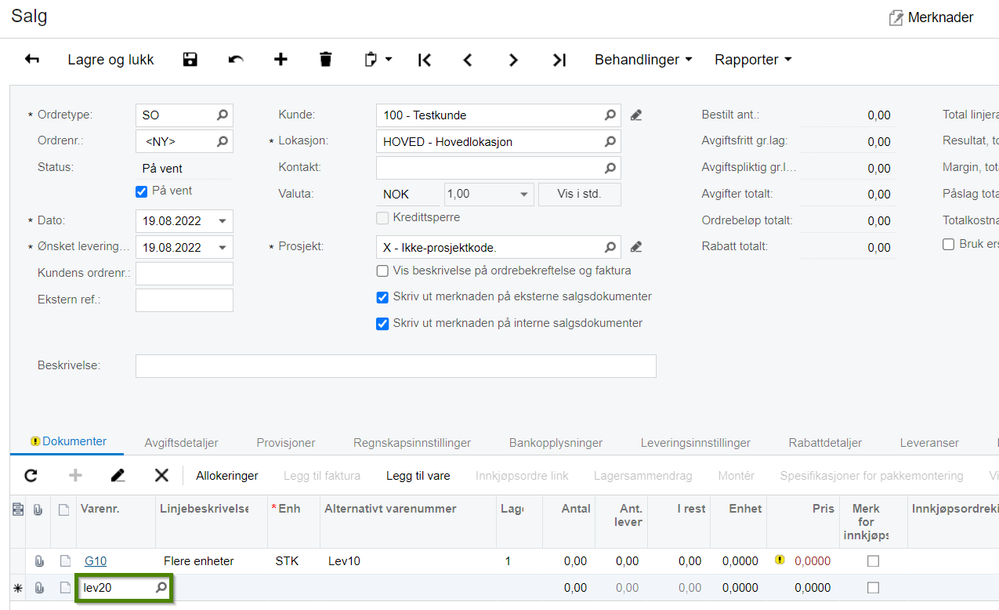Add a row with the grid plus icon
Screen dimensions: 999x610
tap(75, 476)
